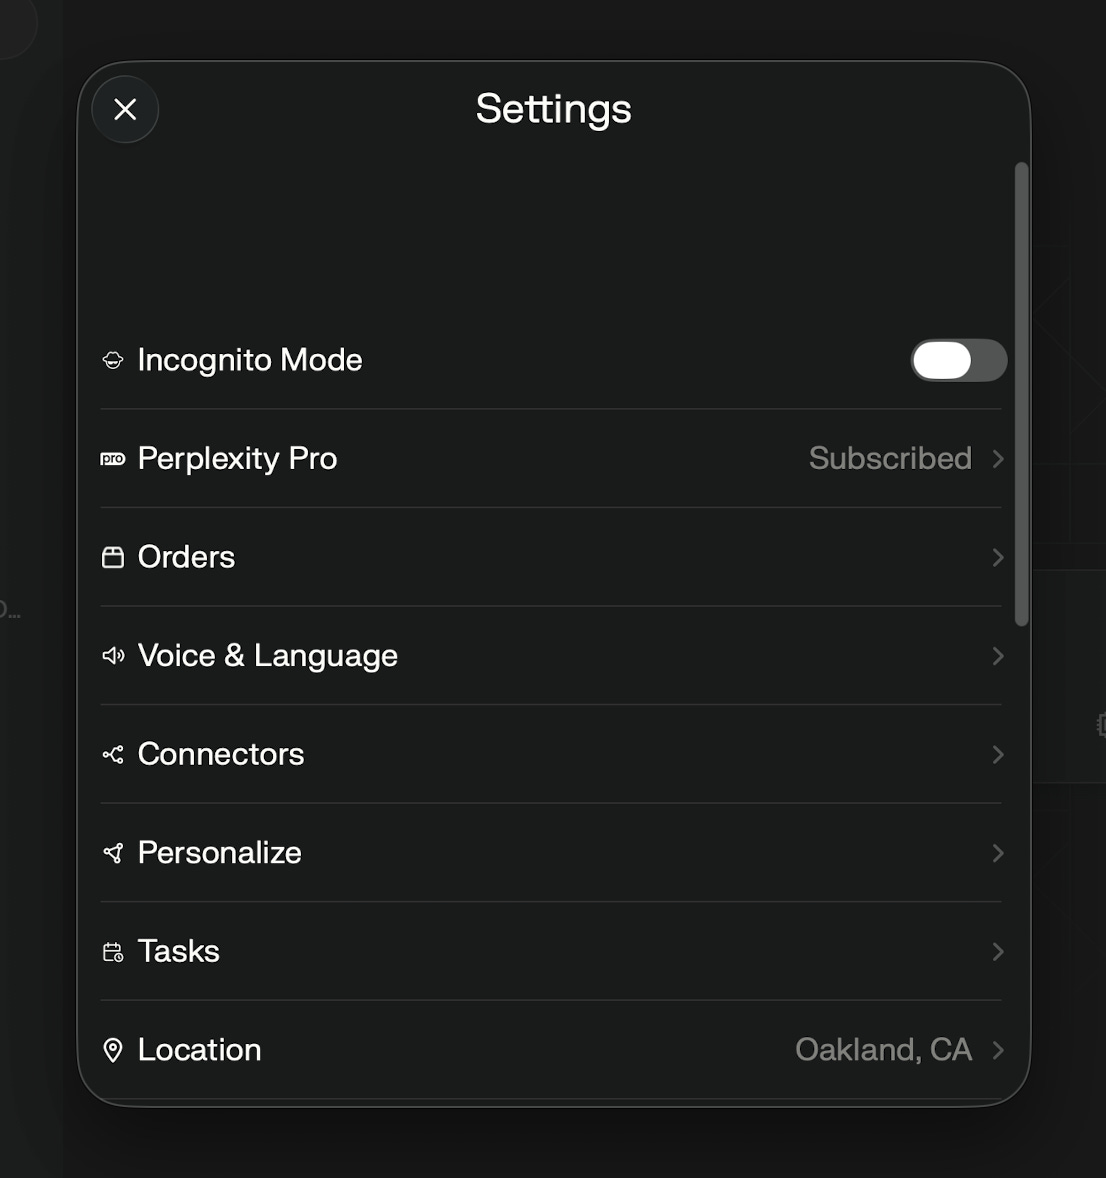Click the Perplexity Pro badge icon
This screenshot has width=1106, height=1178.
click(x=113, y=459)
